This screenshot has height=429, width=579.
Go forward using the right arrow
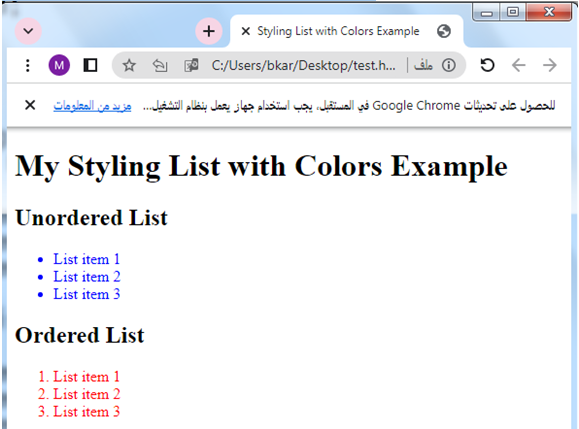pos(550,65)
